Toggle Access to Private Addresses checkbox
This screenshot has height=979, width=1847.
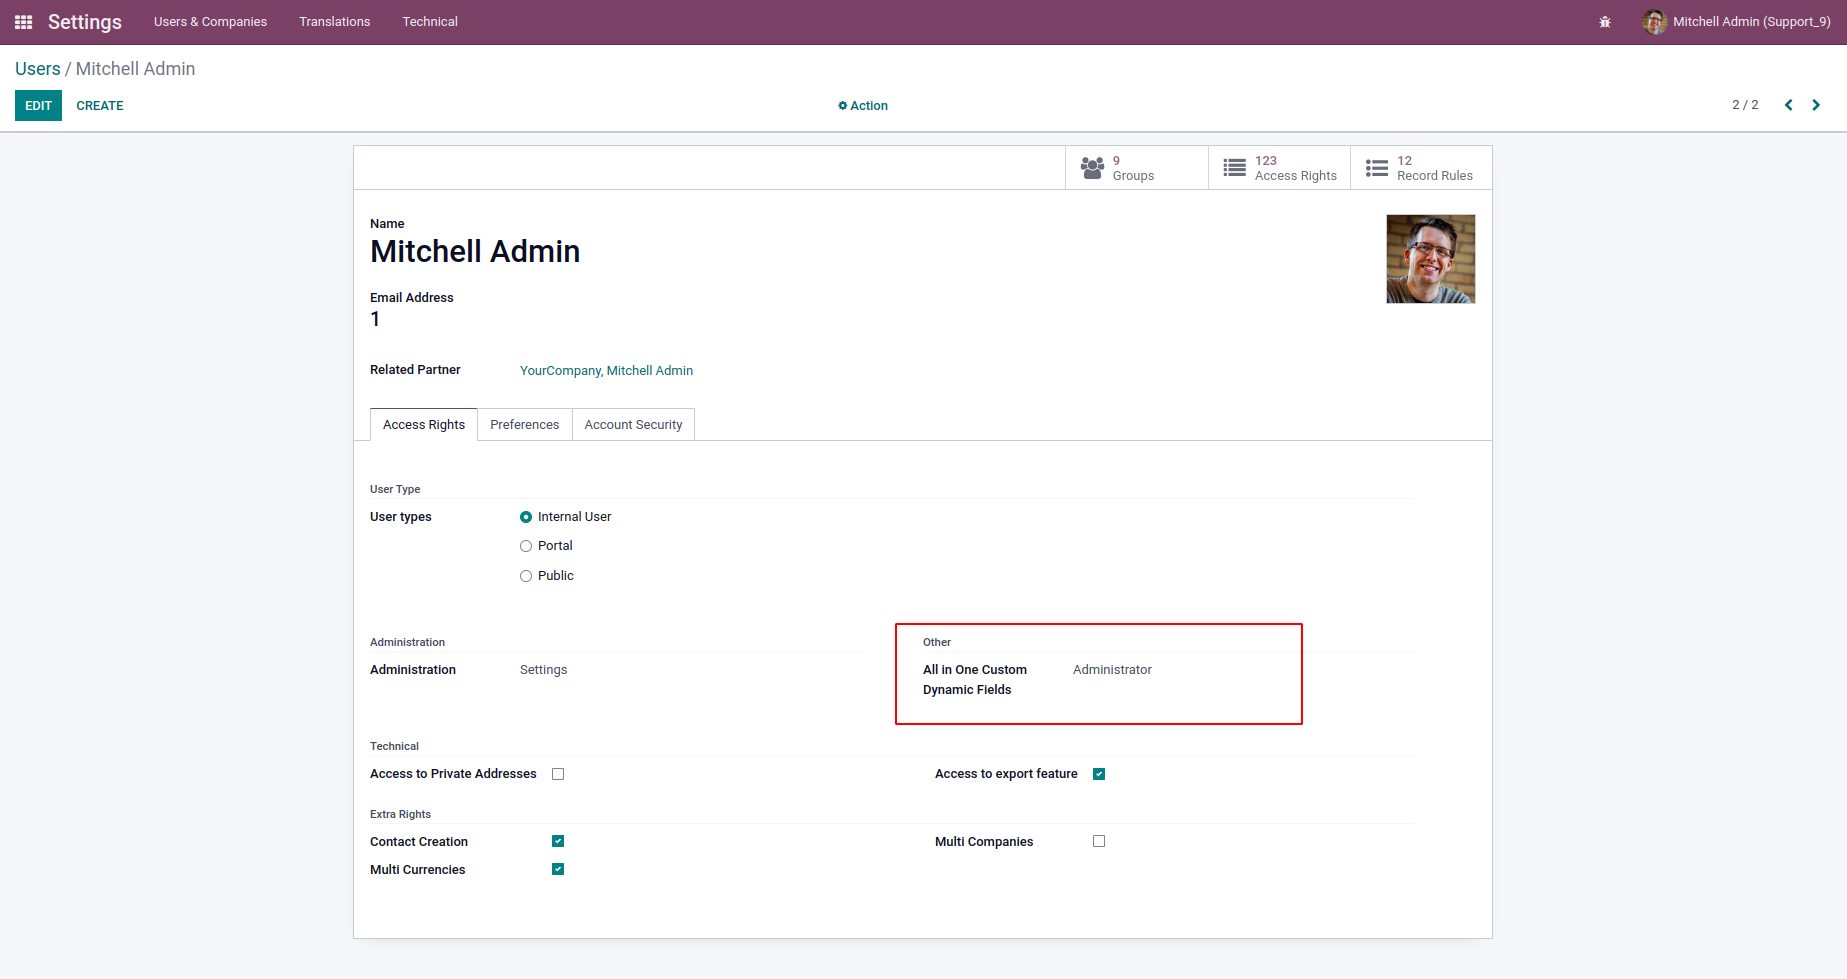[x=558, y=774]
